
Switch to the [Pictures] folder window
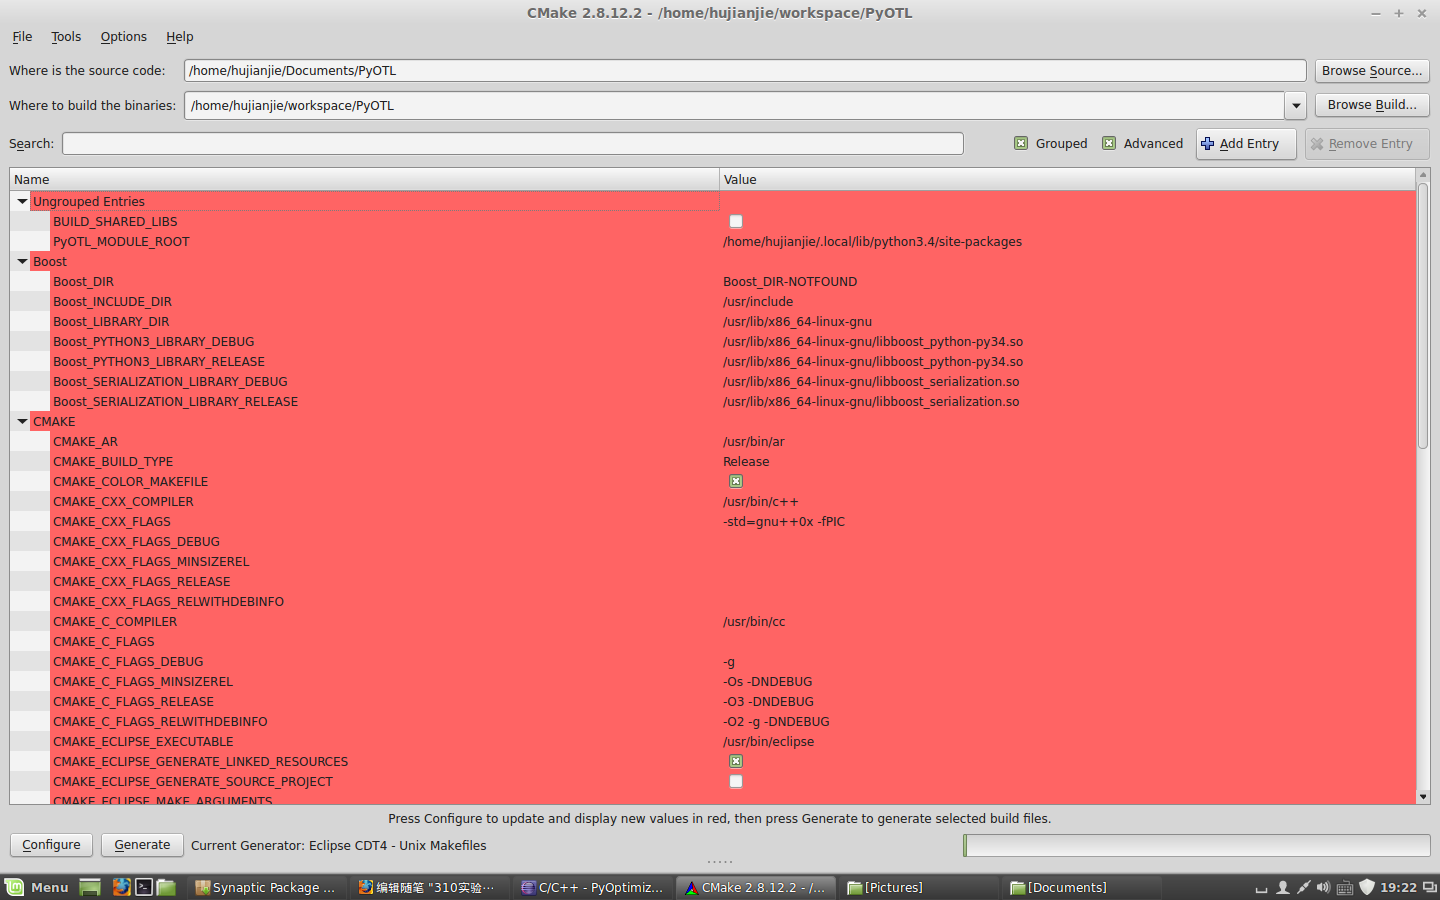coord(918,887)
